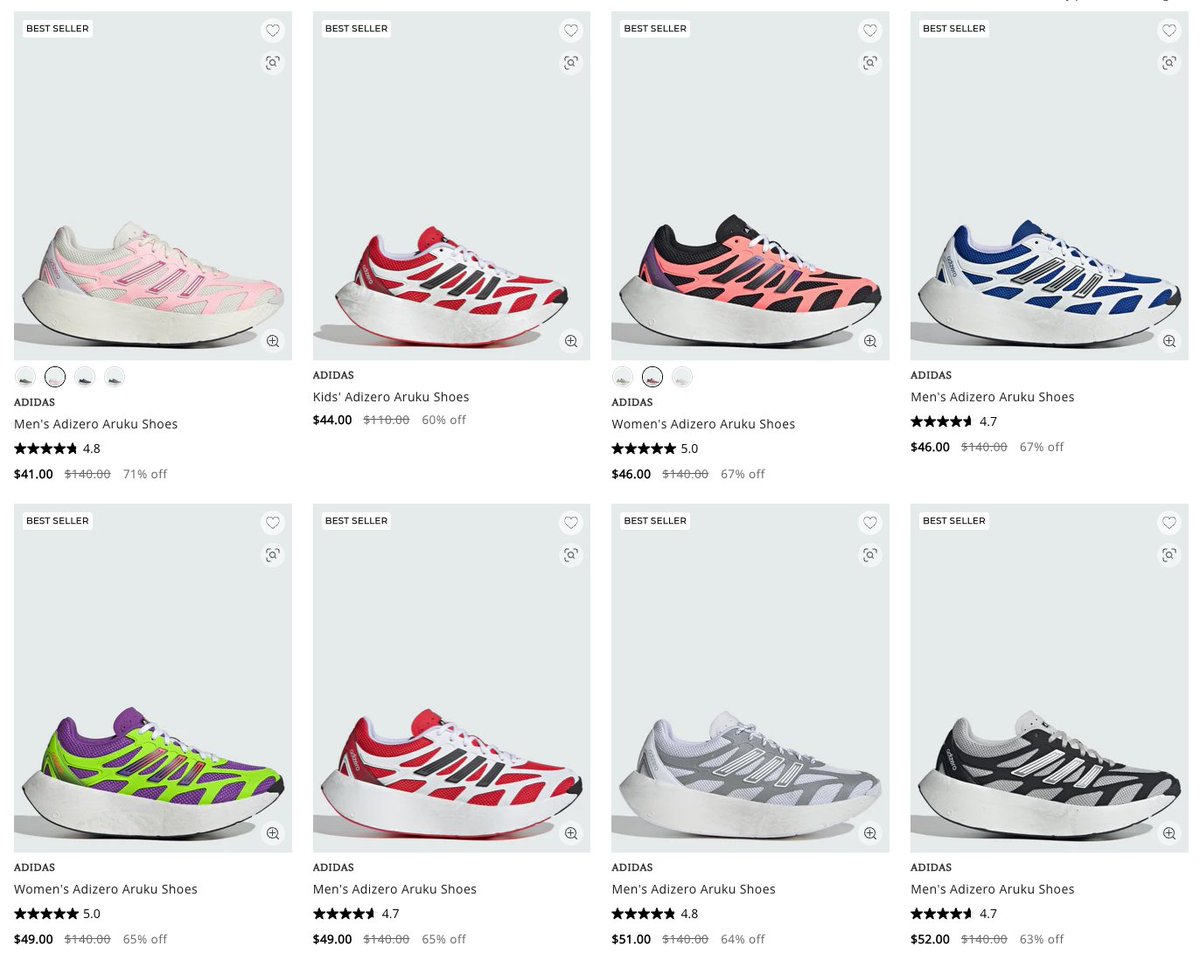Click visual search icon on Kids' Aruku shoe

click(571, 63)
